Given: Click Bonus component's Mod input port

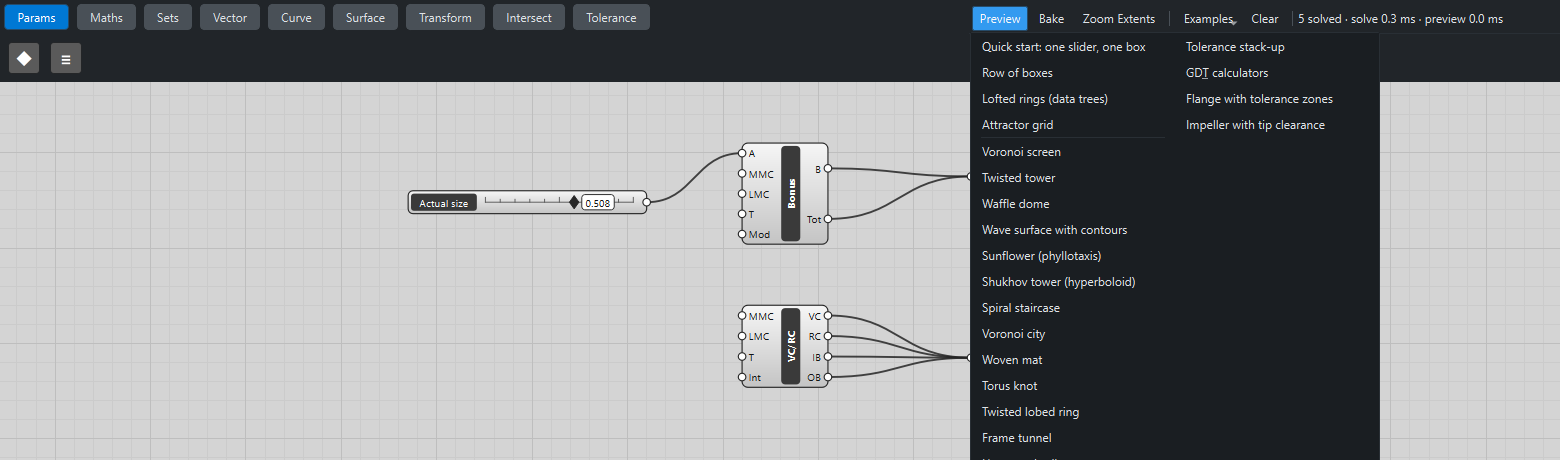Looking at the screenshot, I should [x=742, y=234].
